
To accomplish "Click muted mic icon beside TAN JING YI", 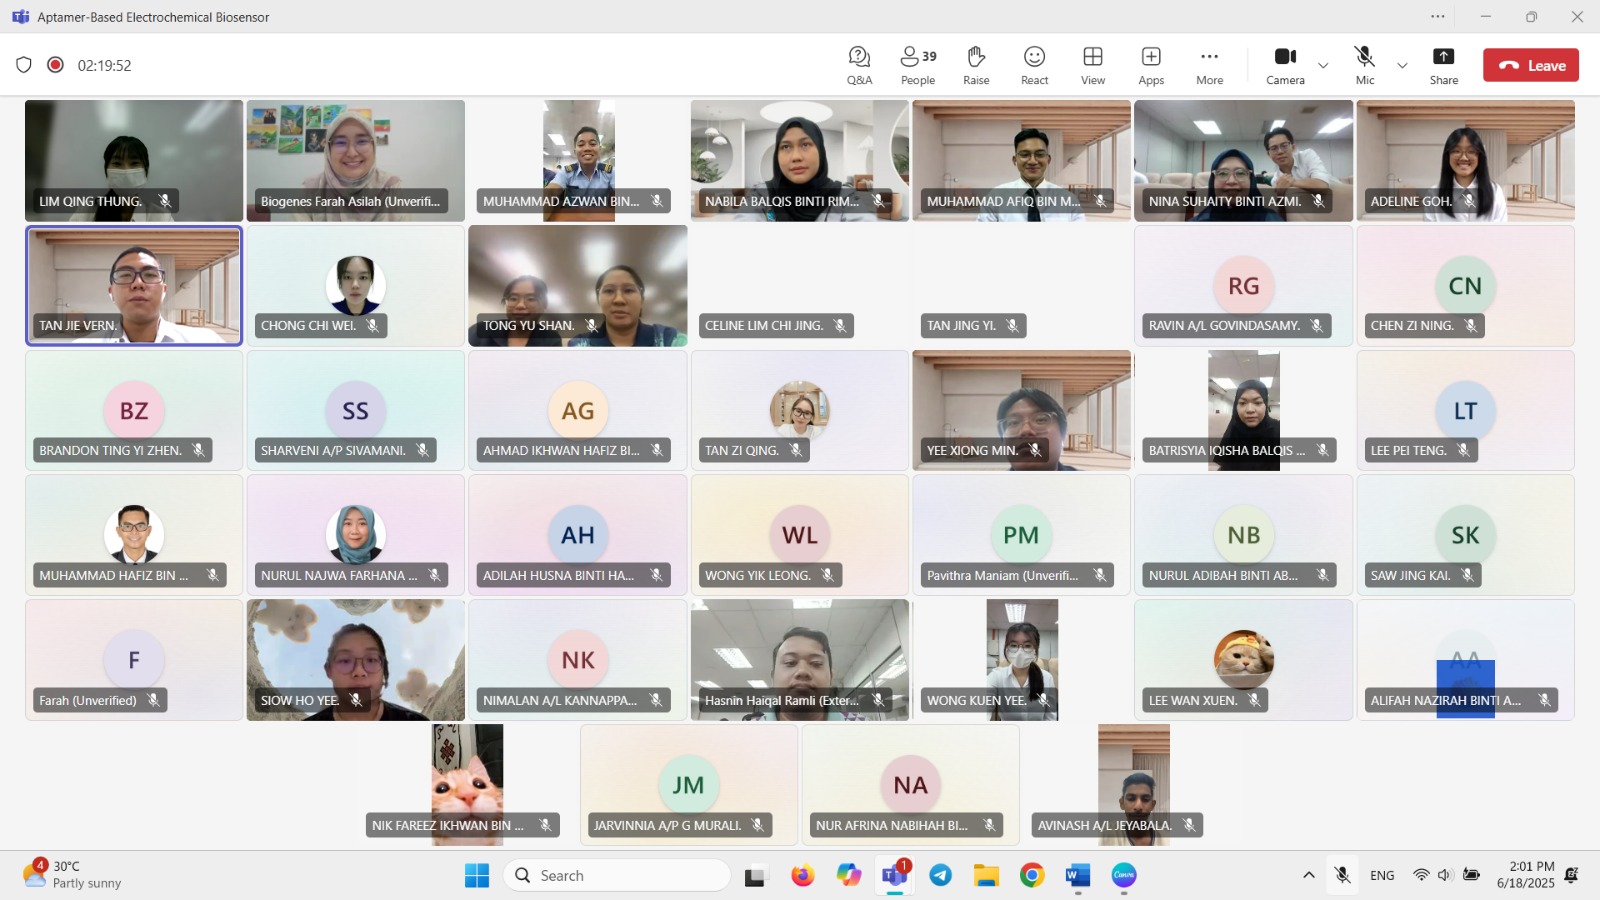I will (x=1012, y=325).
